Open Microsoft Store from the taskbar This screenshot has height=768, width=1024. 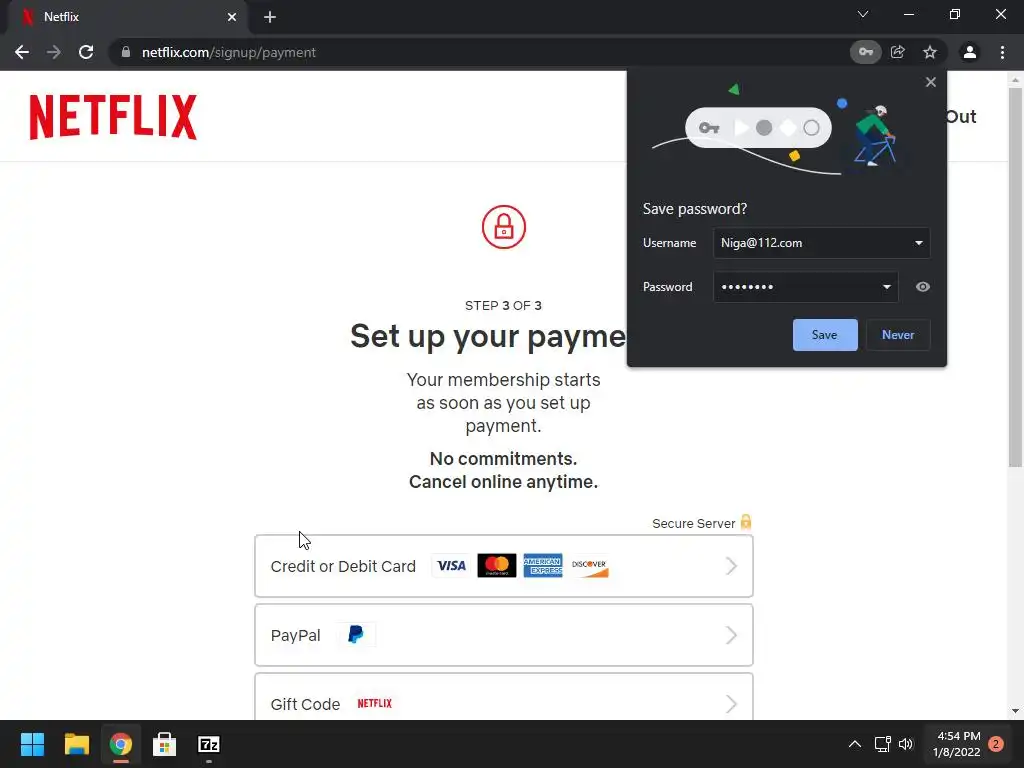click(165, 744)
